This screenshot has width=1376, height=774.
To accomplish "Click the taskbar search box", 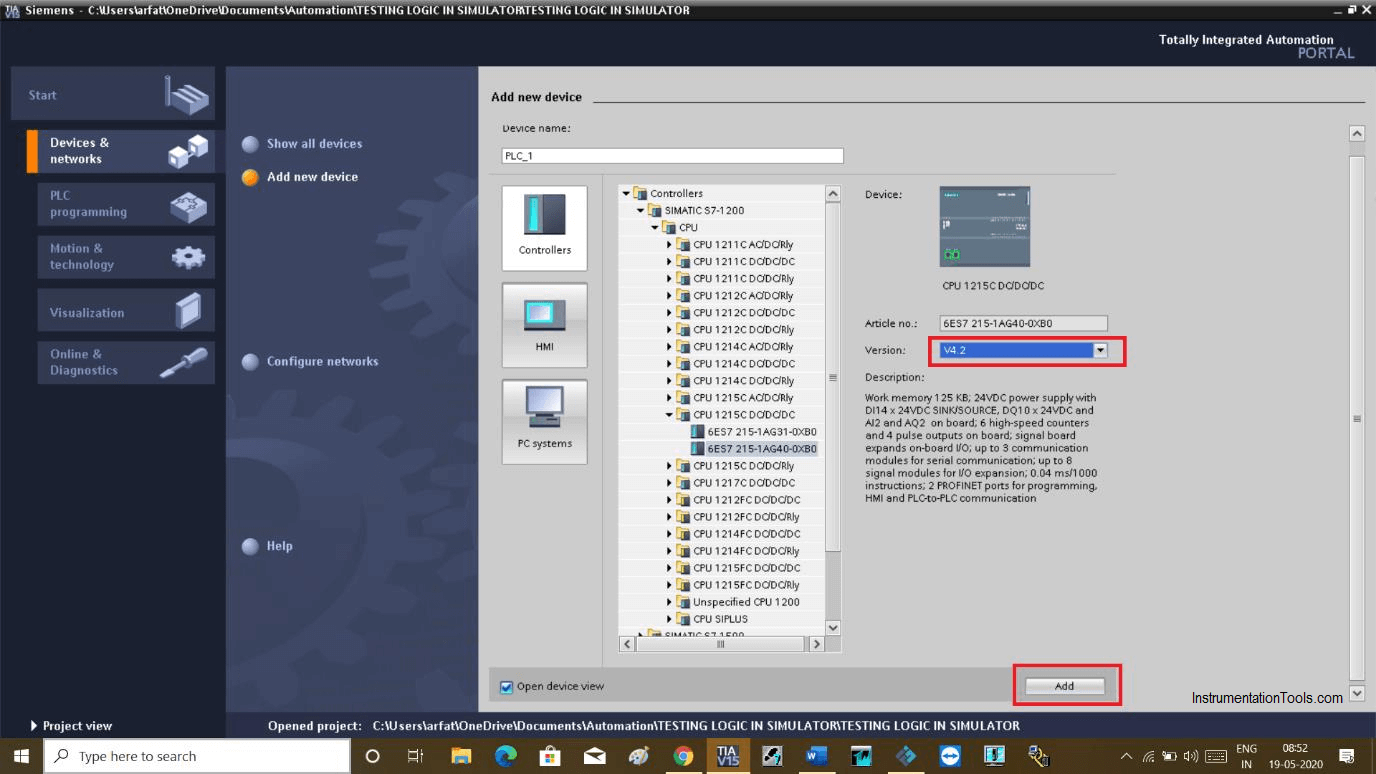I will click(197, 756).
